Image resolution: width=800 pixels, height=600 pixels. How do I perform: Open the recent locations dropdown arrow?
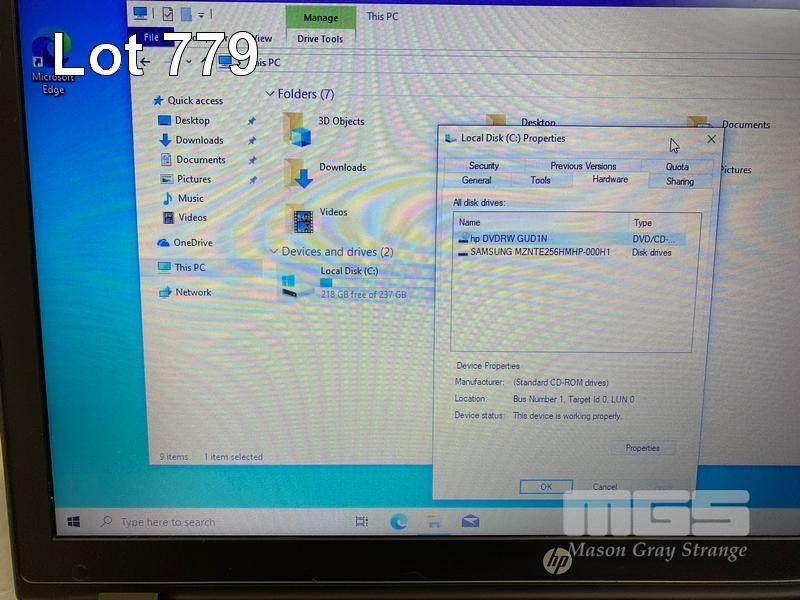click(189, 62)
